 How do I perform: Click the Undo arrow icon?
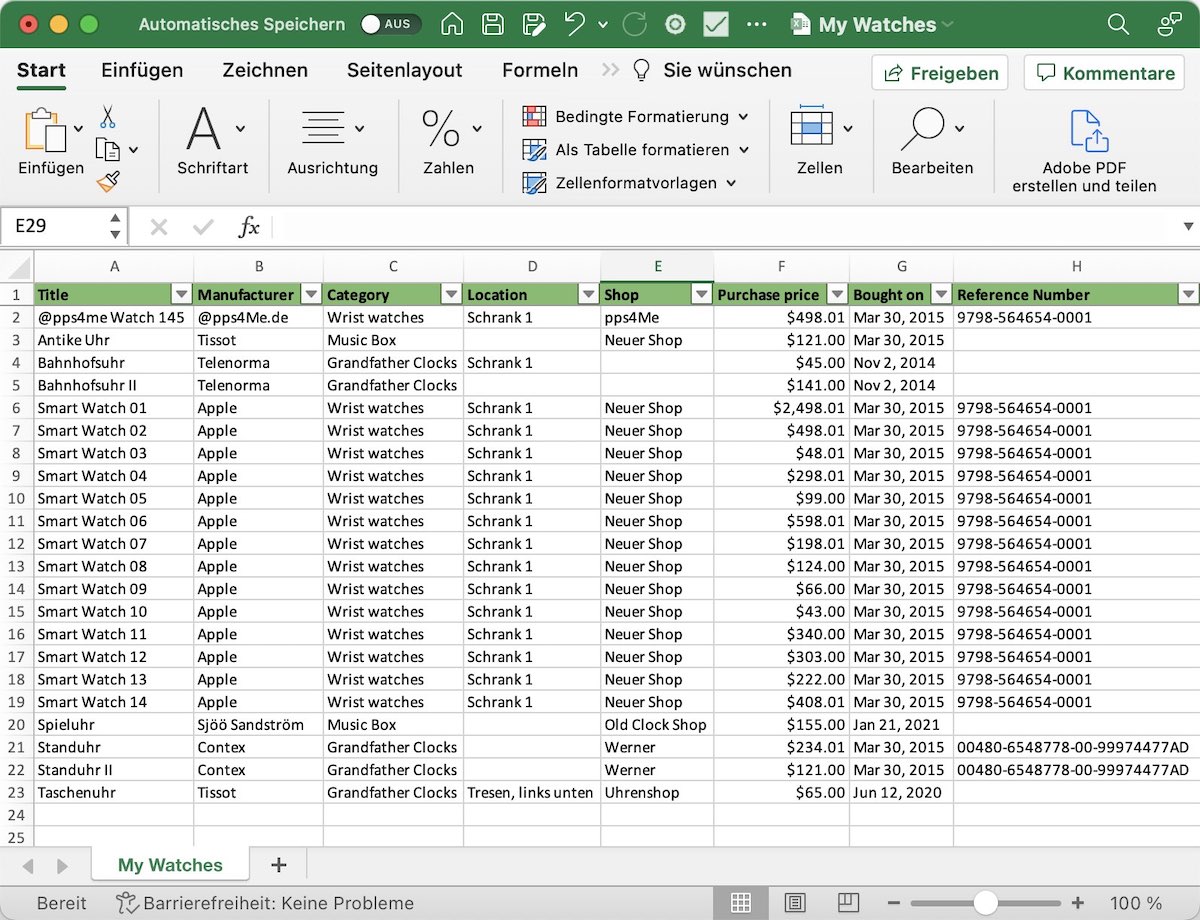click(x=574, y=25)
